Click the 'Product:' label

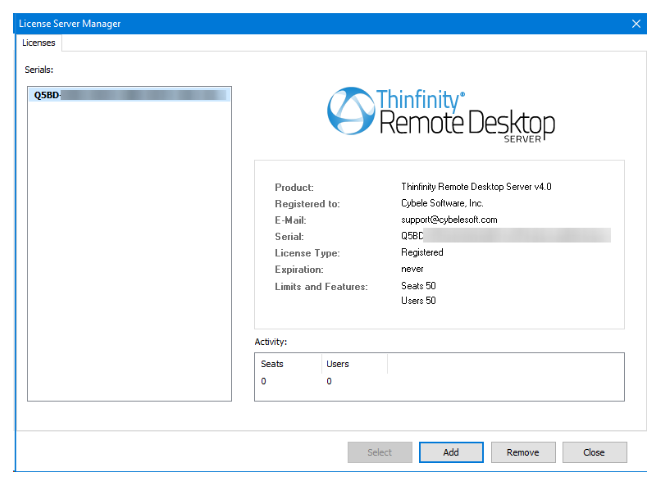294,187
